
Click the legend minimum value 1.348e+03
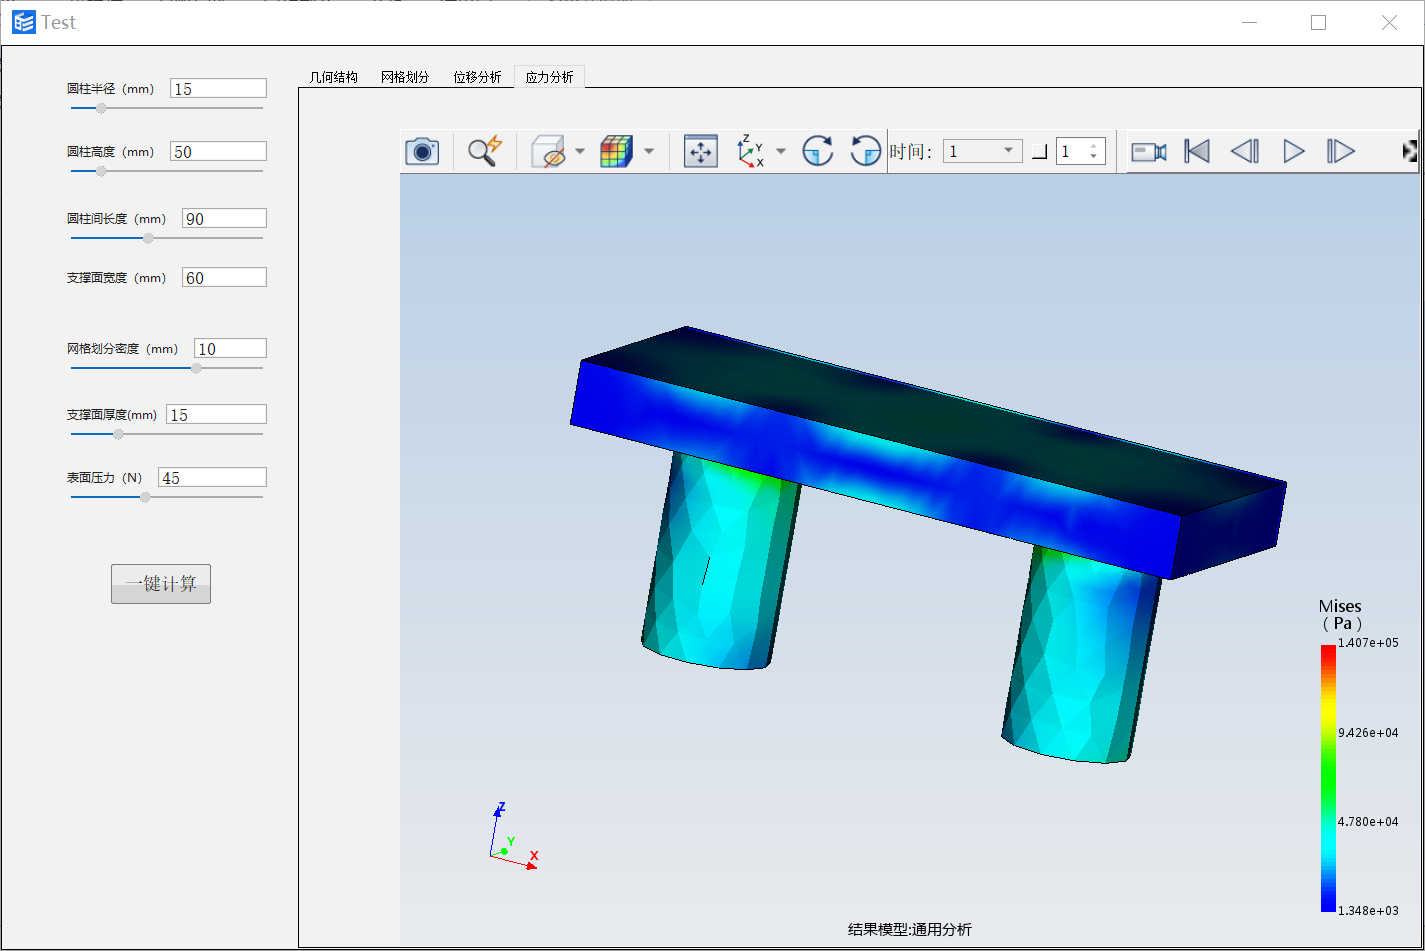click(1368, 910)
